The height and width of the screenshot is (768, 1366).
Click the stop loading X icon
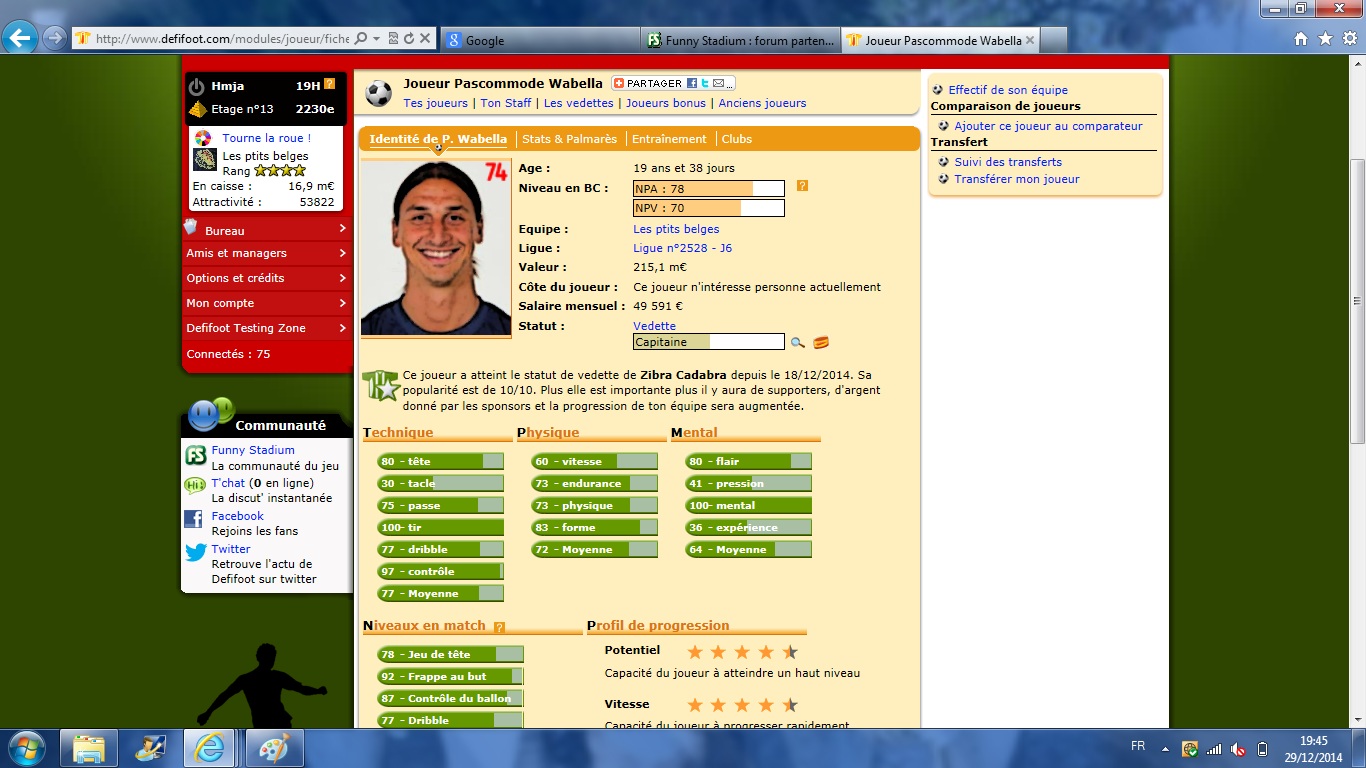[425, 39]
